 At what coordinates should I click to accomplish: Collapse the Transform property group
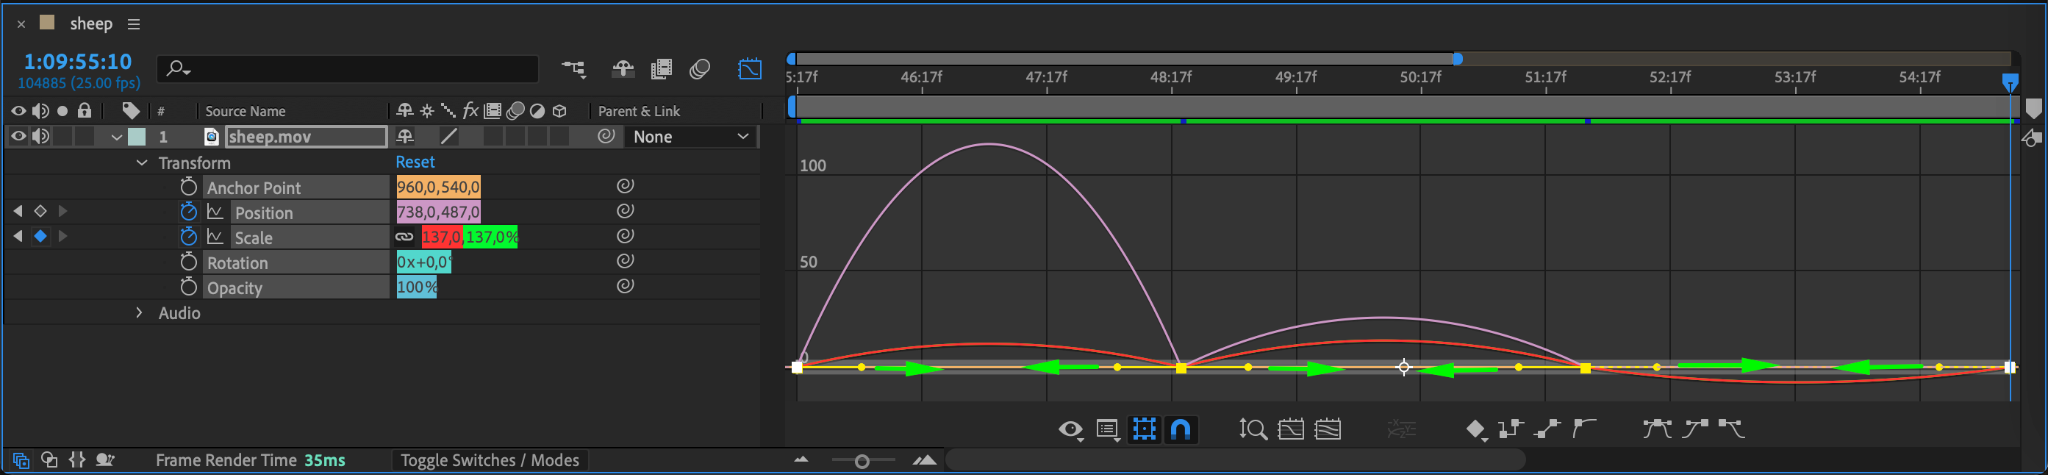point(141,162)
